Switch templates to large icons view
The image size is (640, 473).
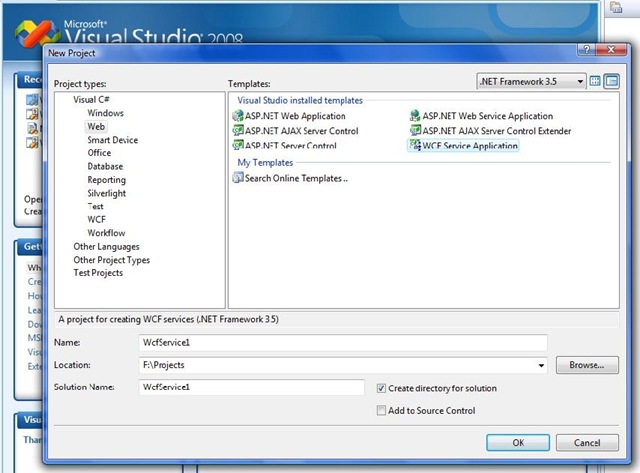pos(595,81)
